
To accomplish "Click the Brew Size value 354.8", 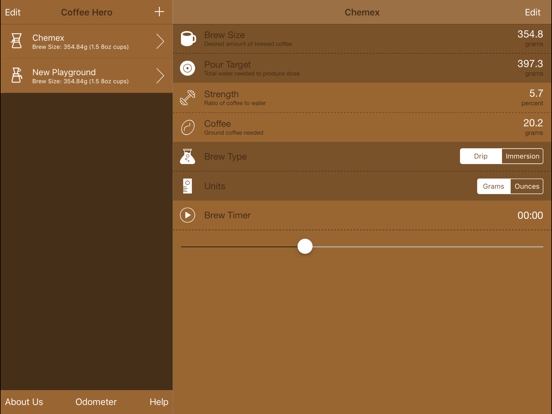I will (x=530, y=34).
